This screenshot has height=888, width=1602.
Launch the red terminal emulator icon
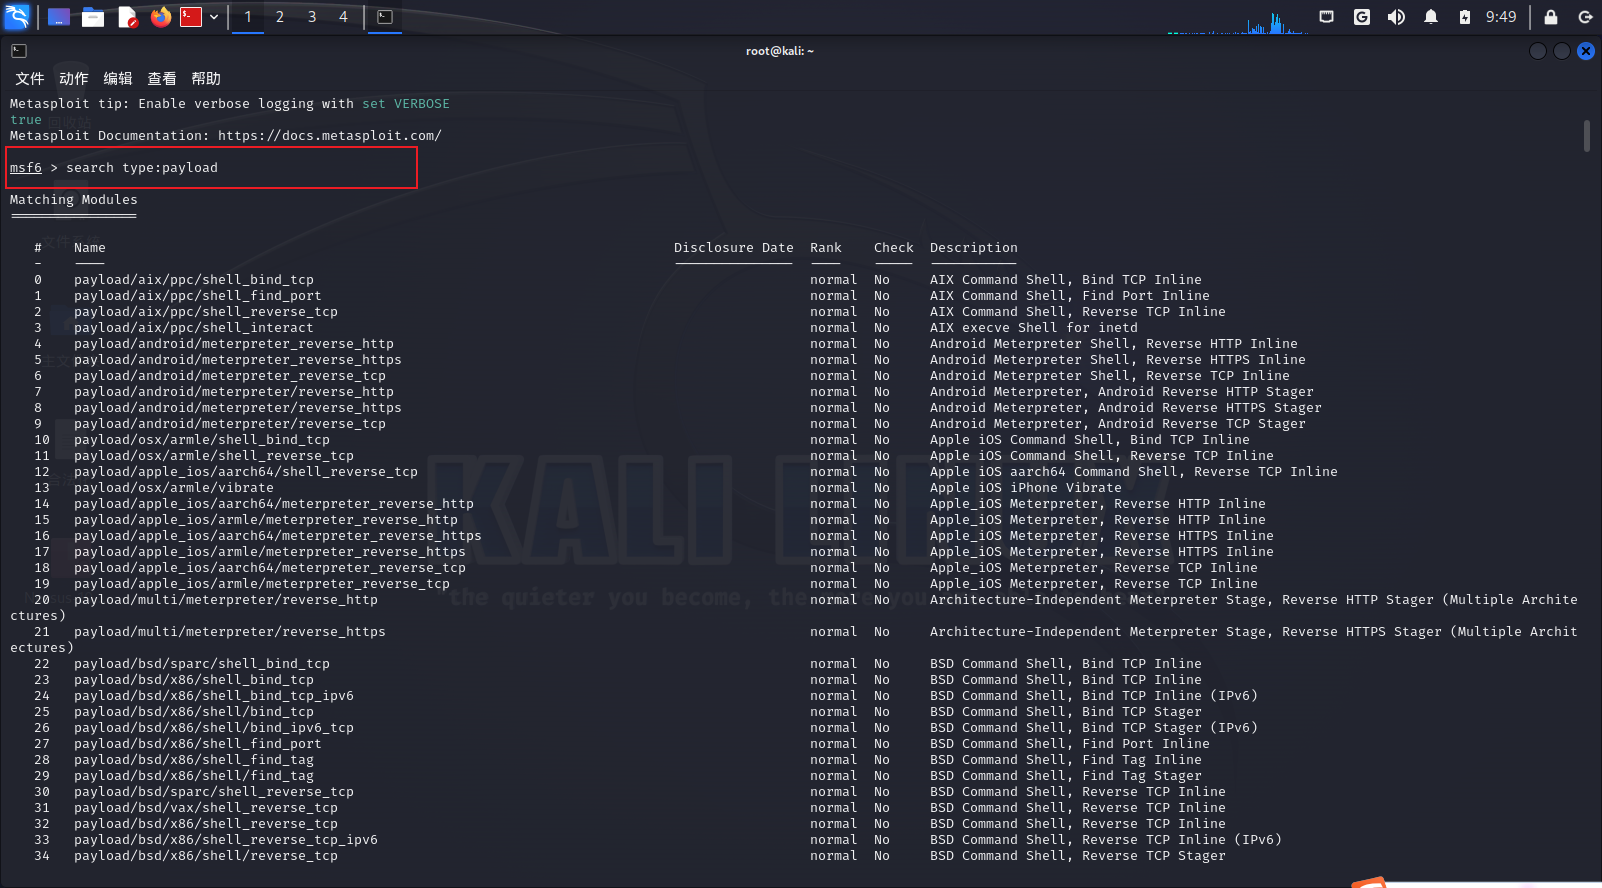191,17
